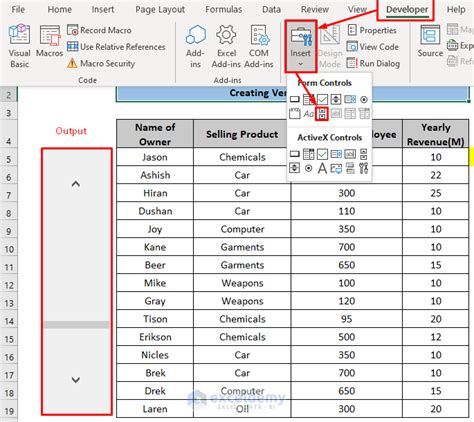Open COM Add-ins dialog
The height and width of the screenshot is (422, 474).
click(x=259, y=46)
